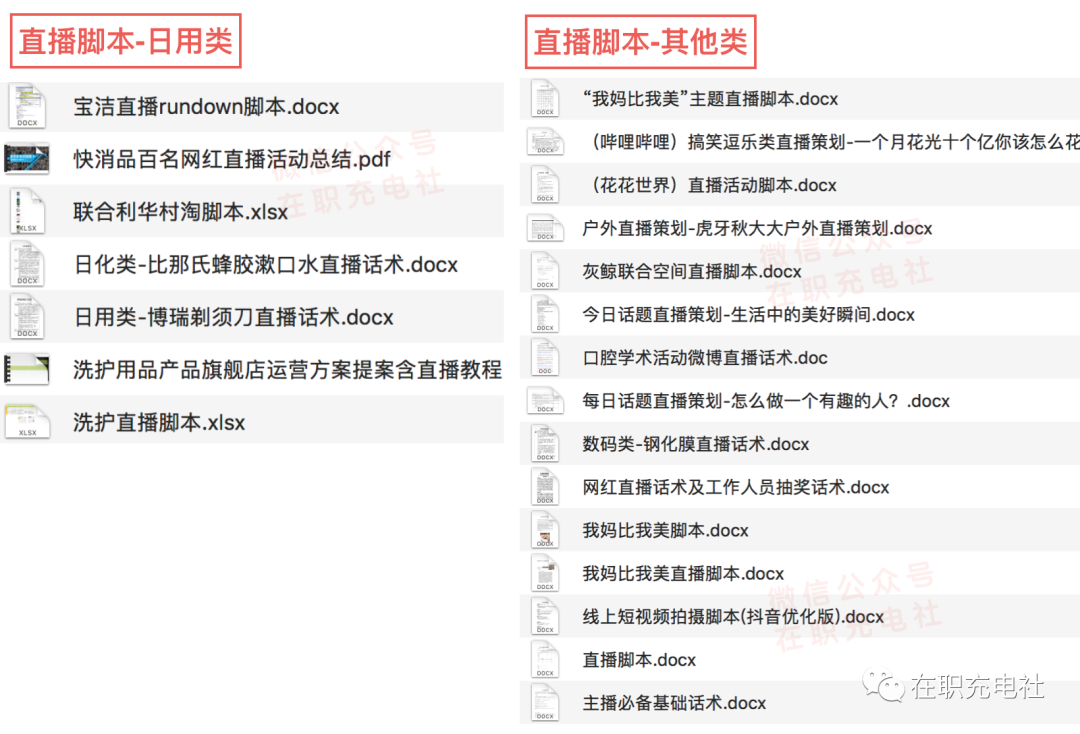Click the XLSX icon for 联合利华村淘脚本
The width and height of the screenshot is (1080, 734).
pos(27,211)
